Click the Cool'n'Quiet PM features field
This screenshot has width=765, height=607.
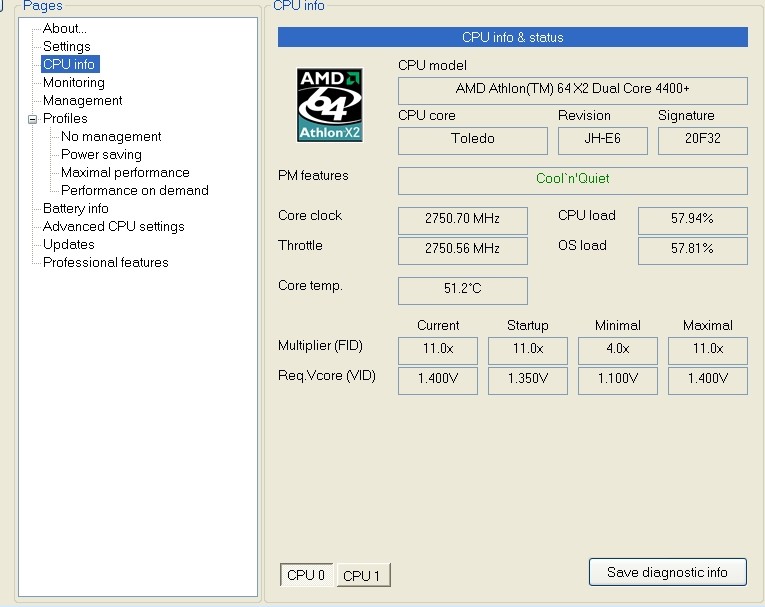[x=572, y=181]
